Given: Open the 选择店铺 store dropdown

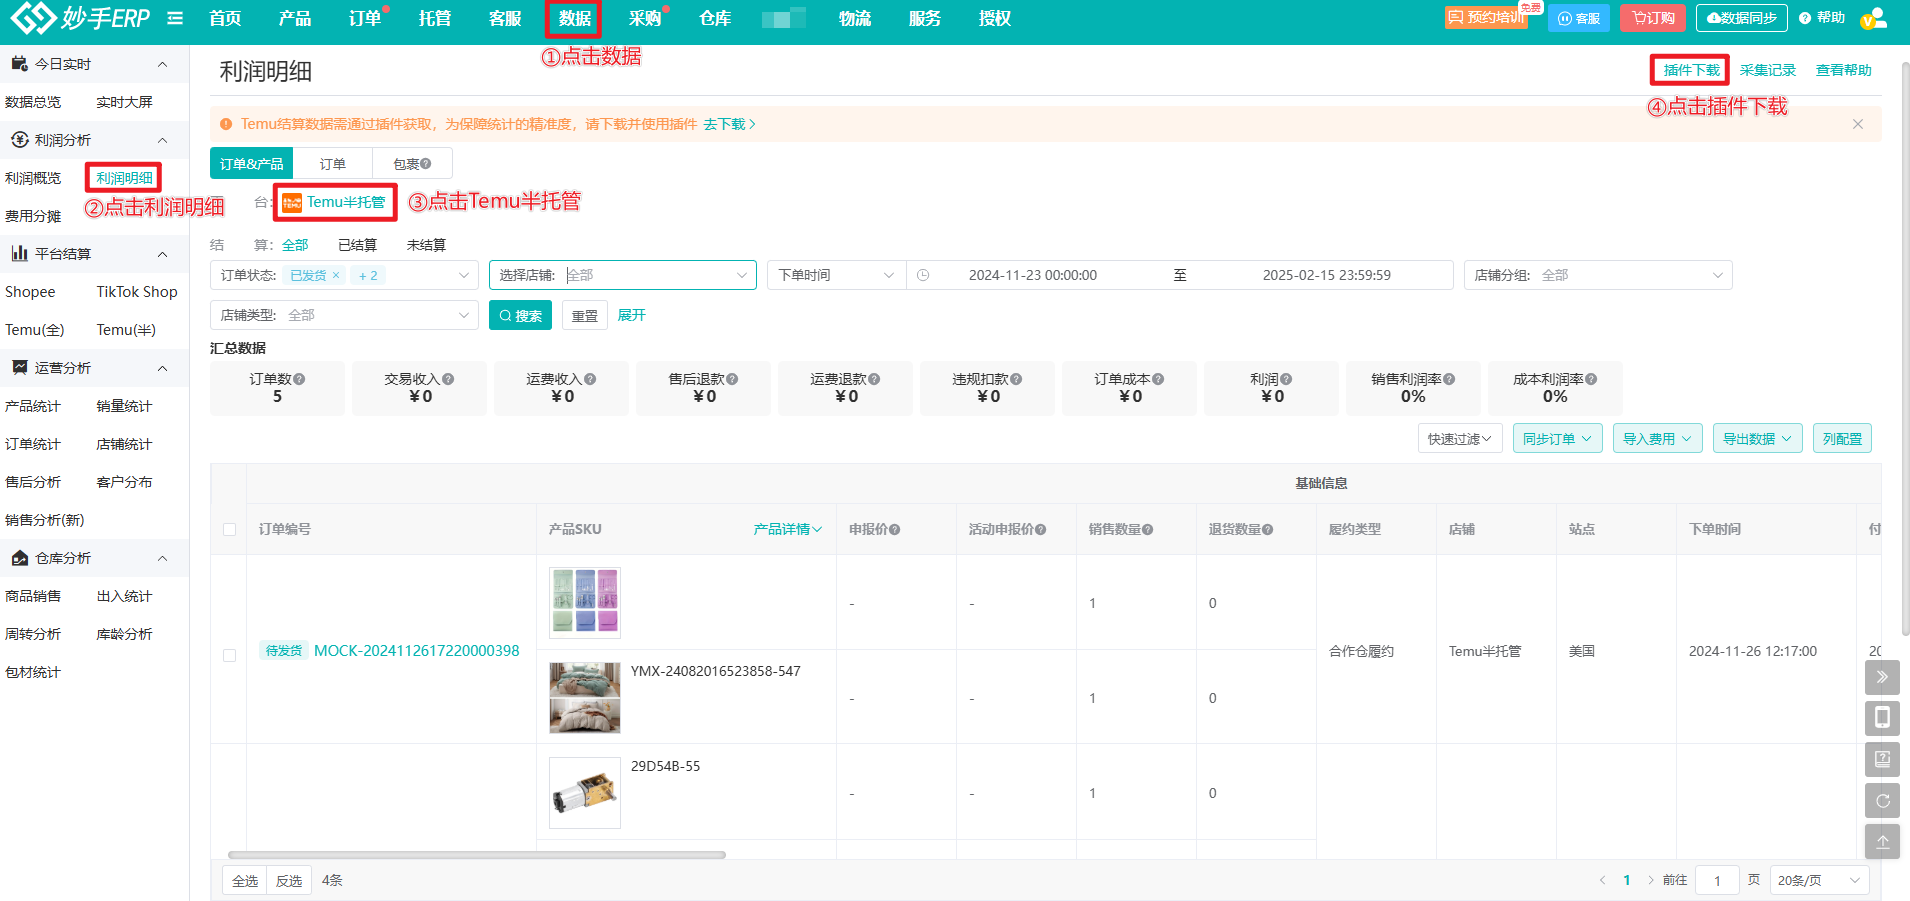Looking at the screenshot, I should [x=622, y=274].
